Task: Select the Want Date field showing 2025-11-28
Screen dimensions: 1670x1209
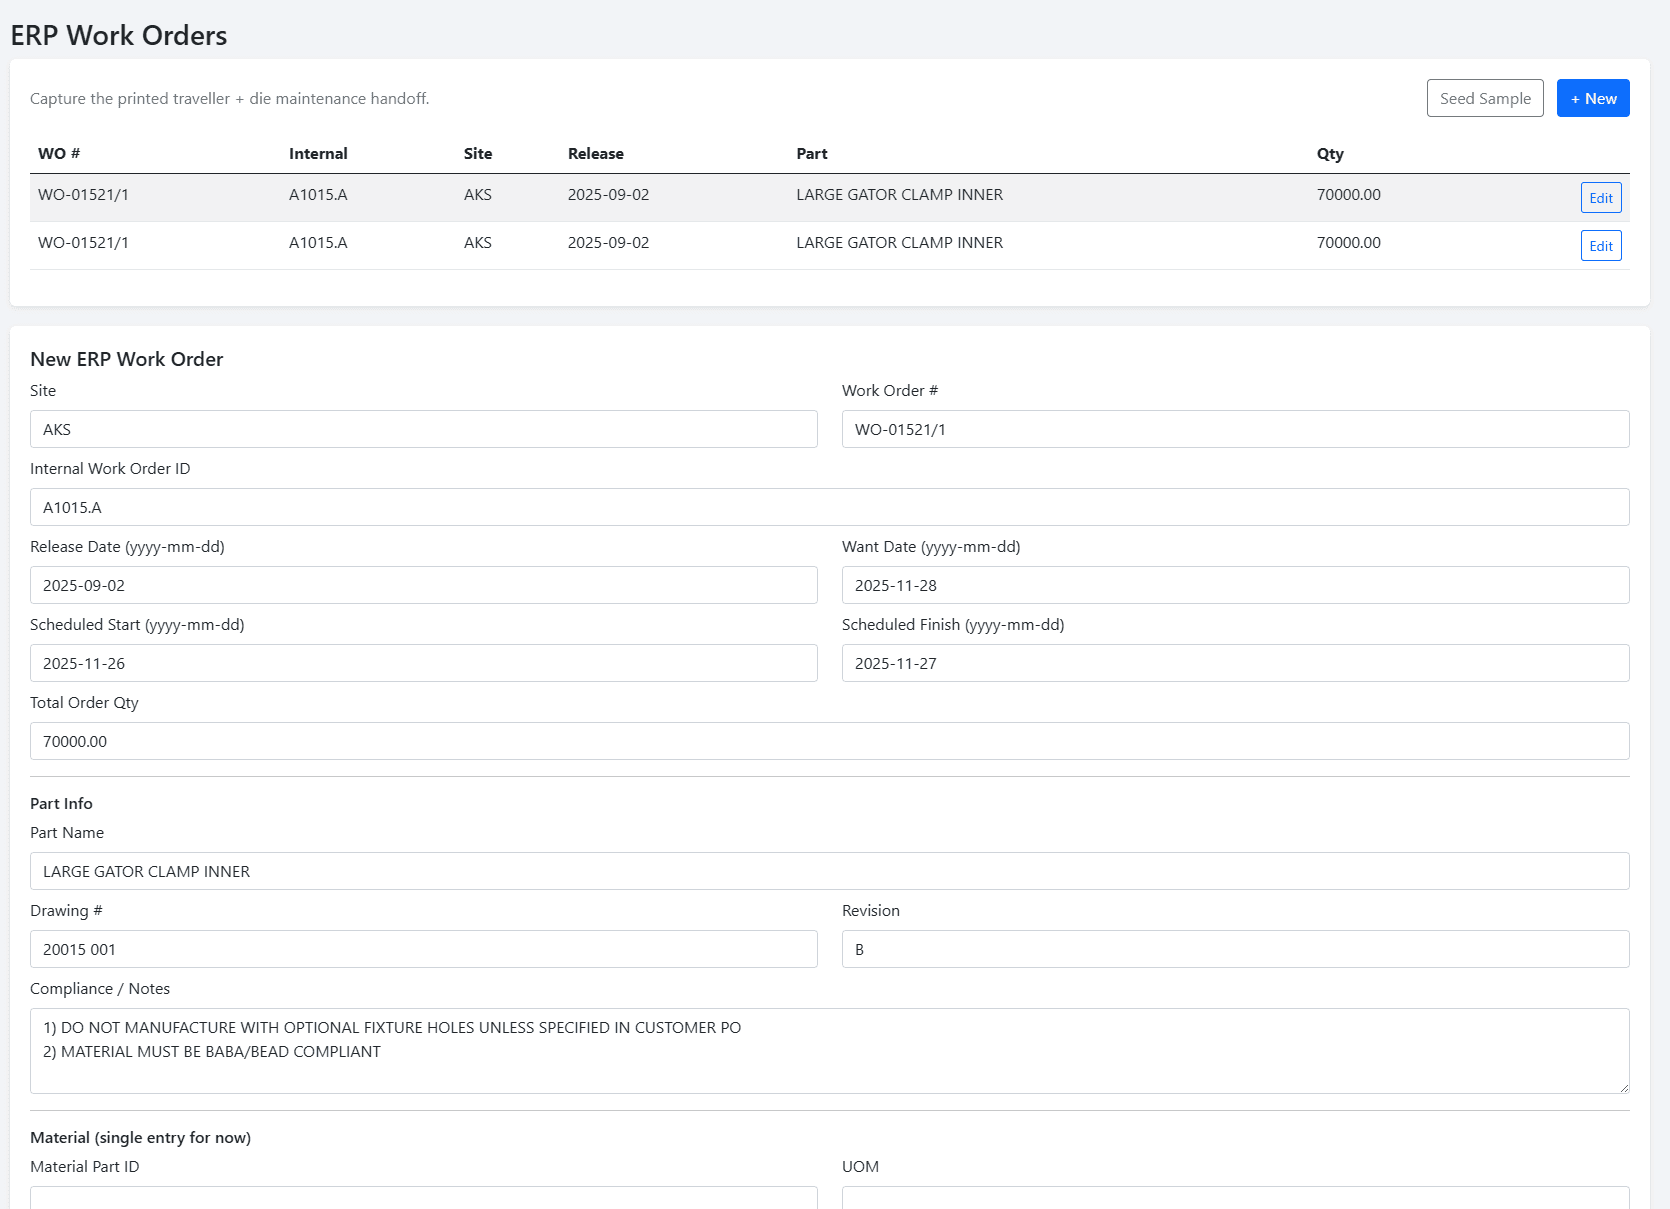Action: click(x=1236, y=585)
